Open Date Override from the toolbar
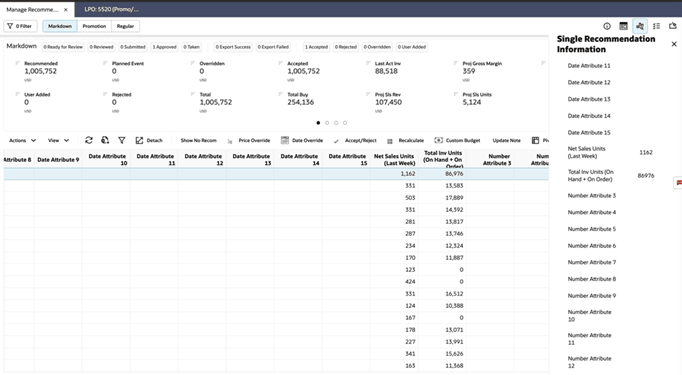The height and width of the screenshot is (375, 682). click(x=302, y=140)
